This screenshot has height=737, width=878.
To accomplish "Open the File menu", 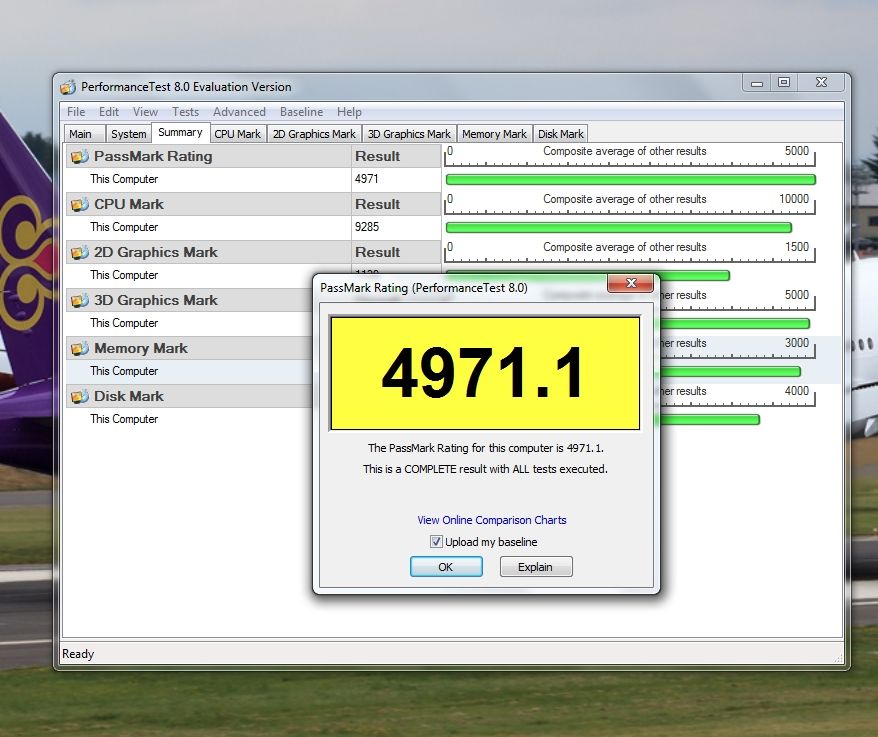I will coord(76,112).
